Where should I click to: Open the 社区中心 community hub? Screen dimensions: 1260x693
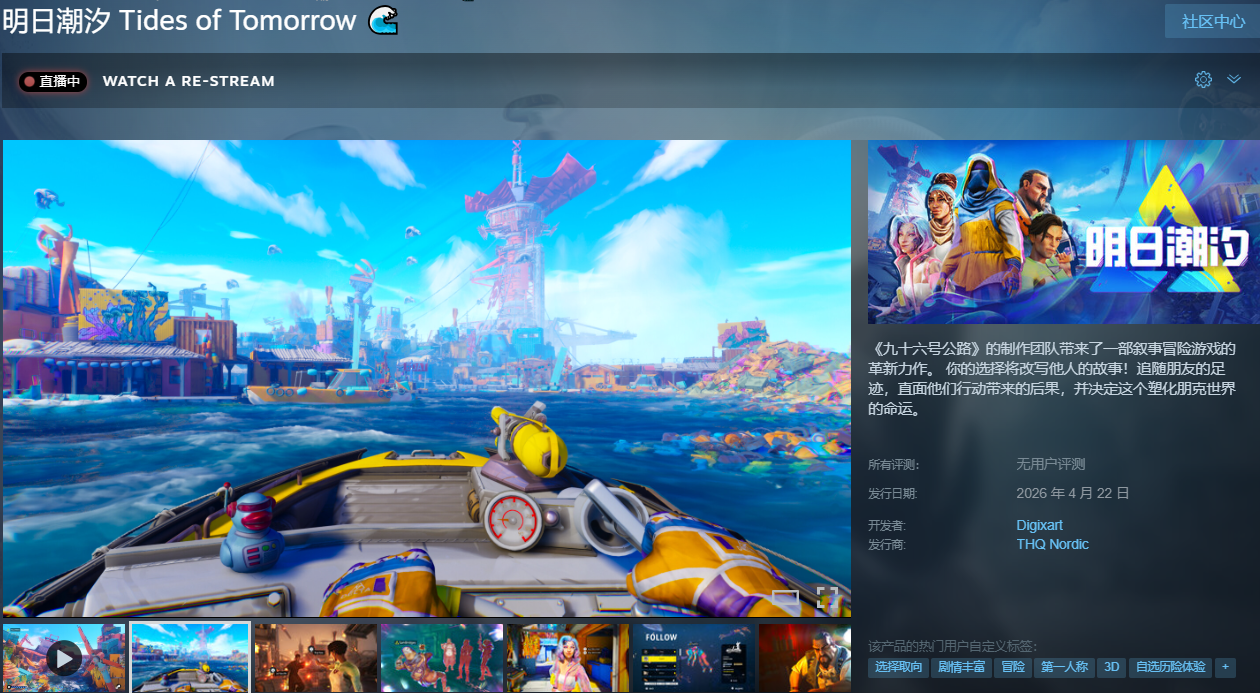[x=1212, y=21]
